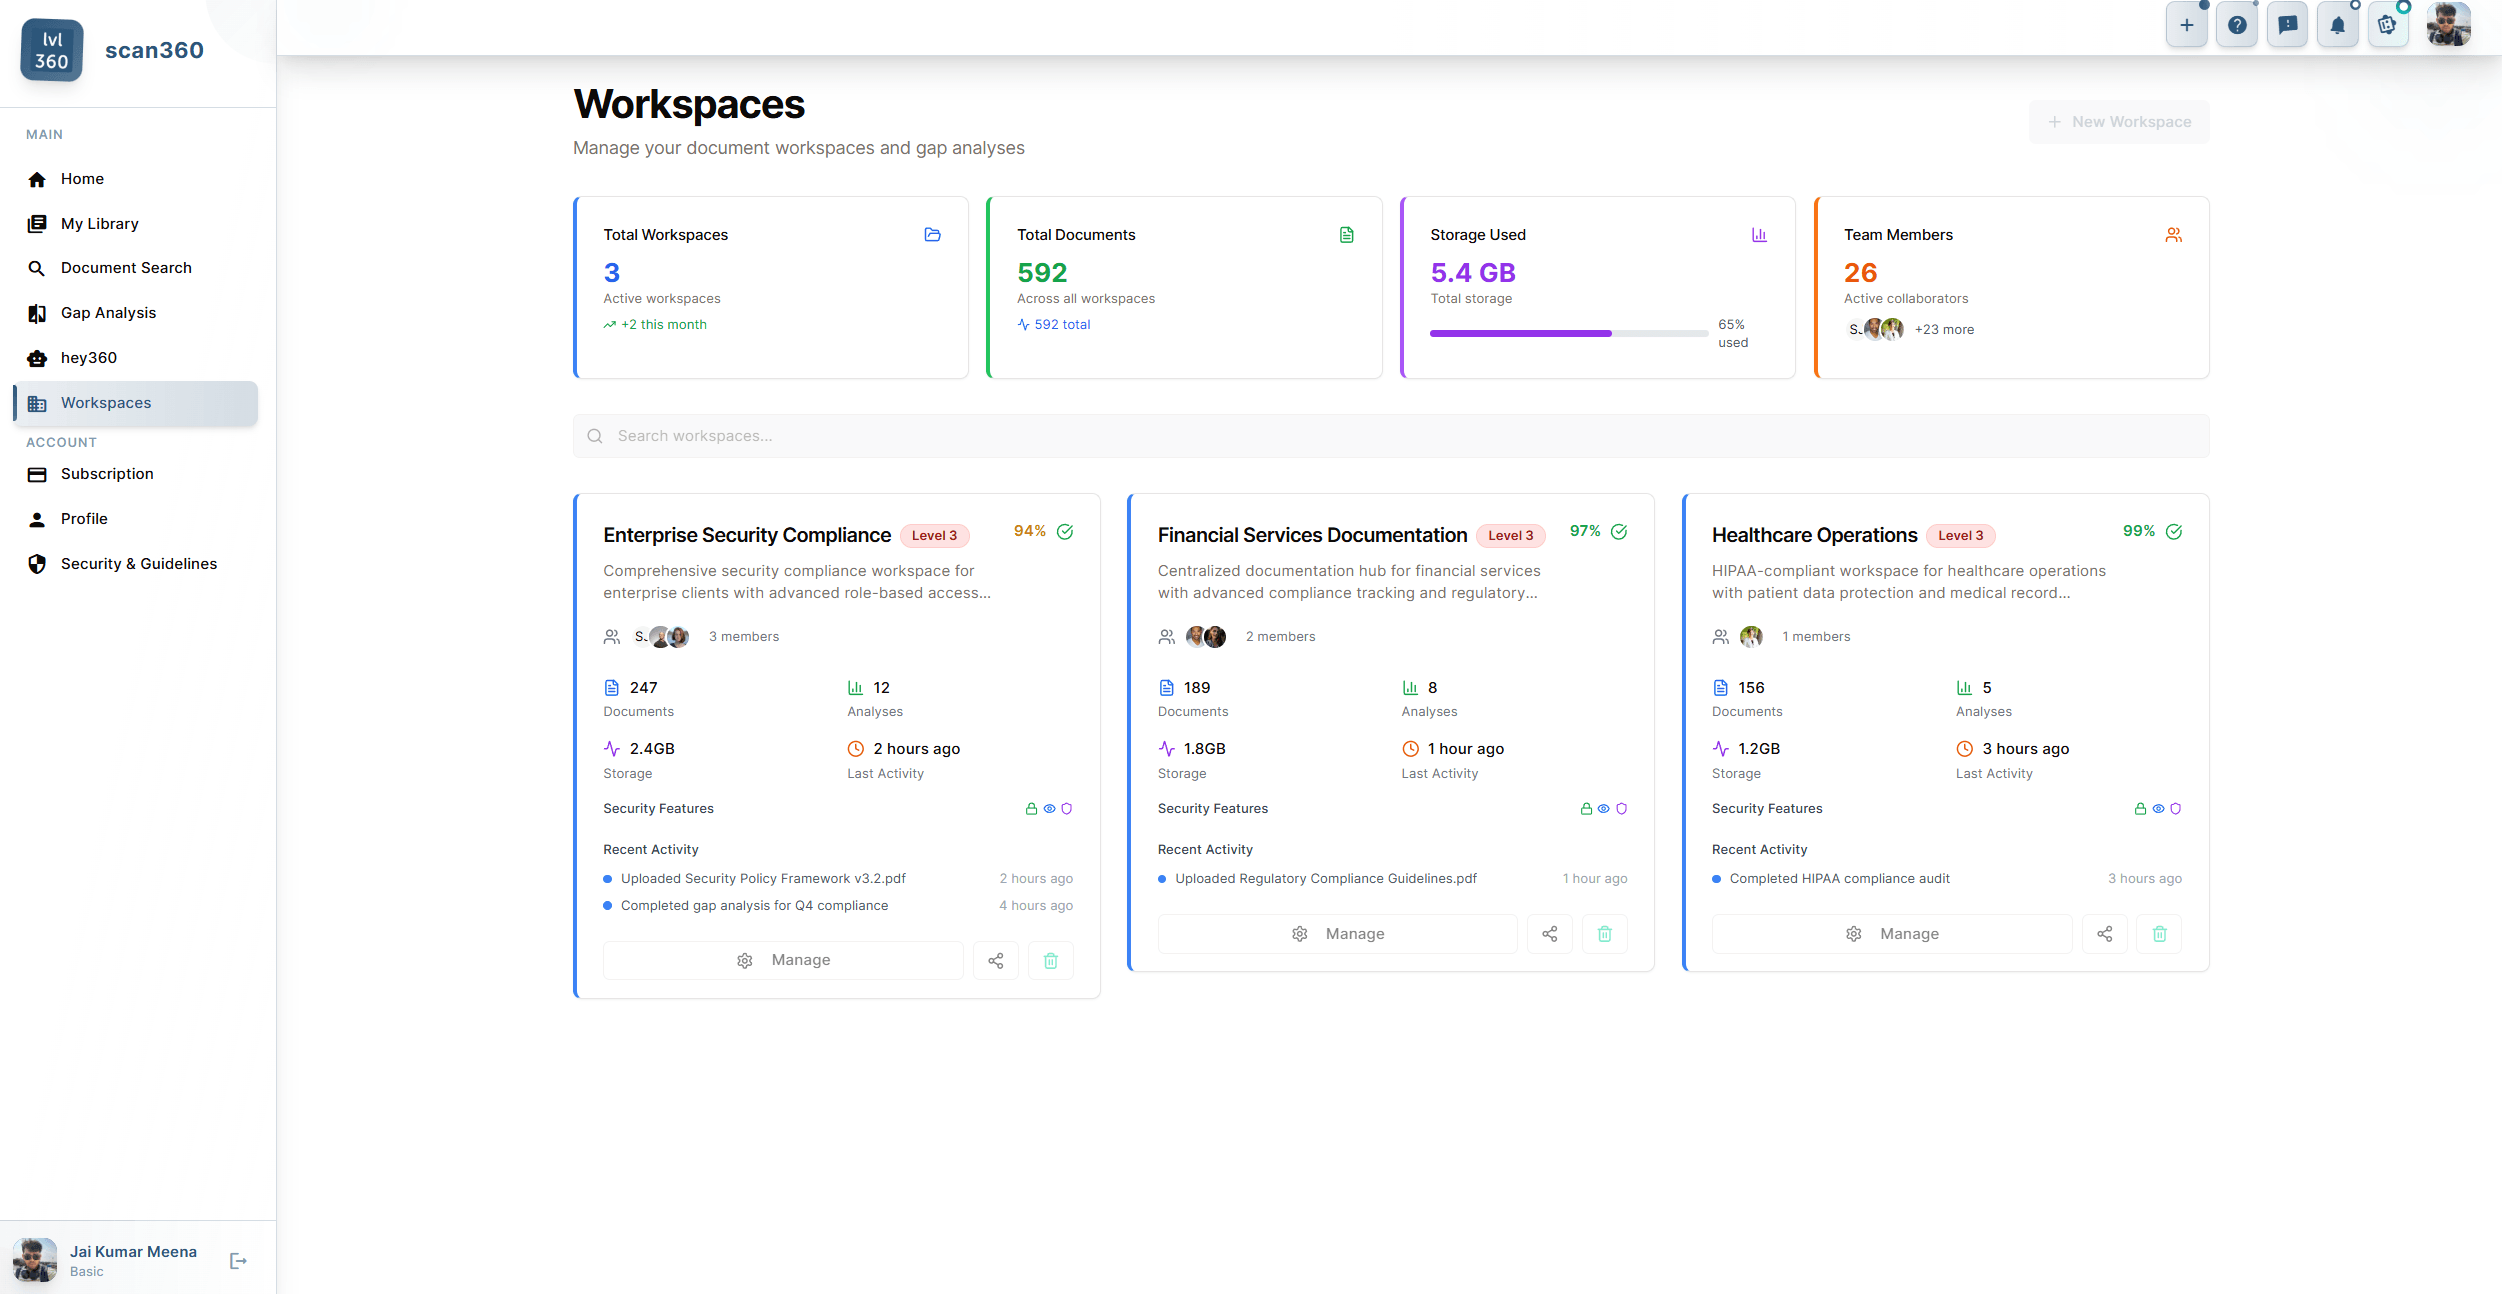Open the feedback chat icon
Screen dimensions: 2502x1294
tap(2288, 24)
